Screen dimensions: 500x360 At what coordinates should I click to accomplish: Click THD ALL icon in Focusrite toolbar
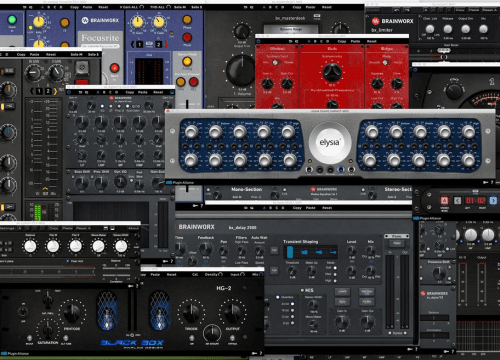169,7
